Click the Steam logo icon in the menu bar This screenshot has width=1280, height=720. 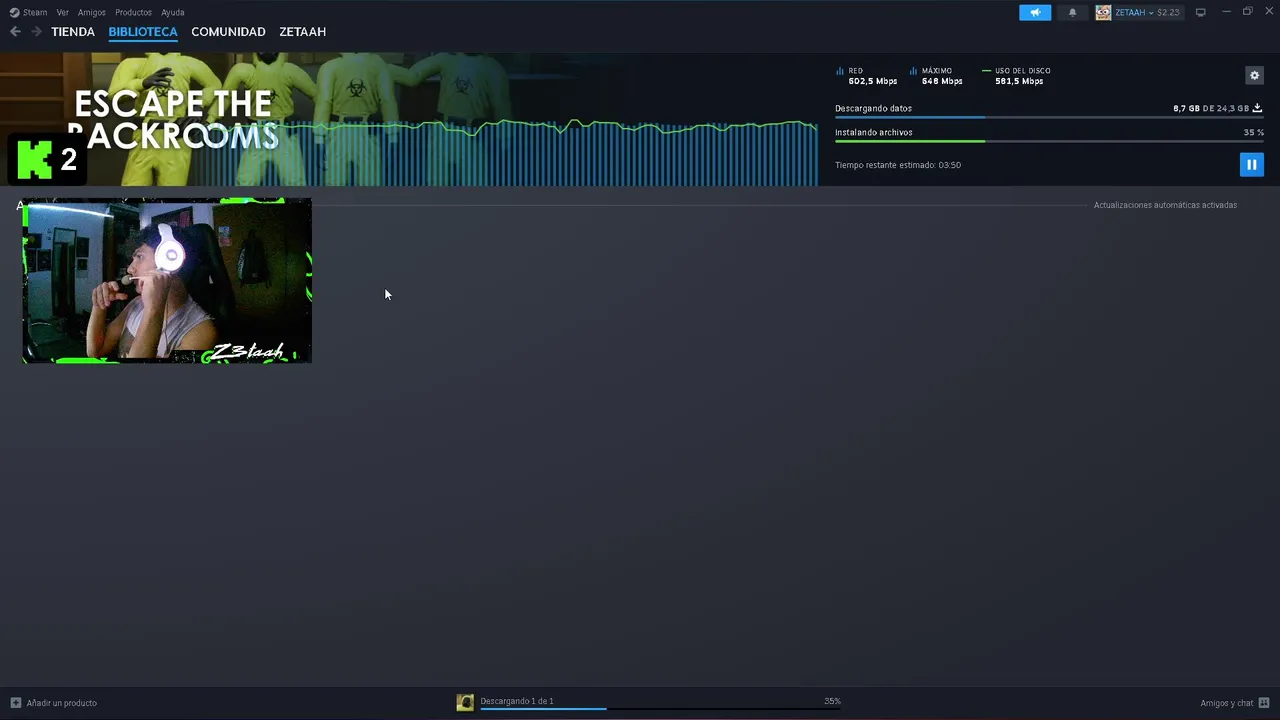tap(14, 12)
